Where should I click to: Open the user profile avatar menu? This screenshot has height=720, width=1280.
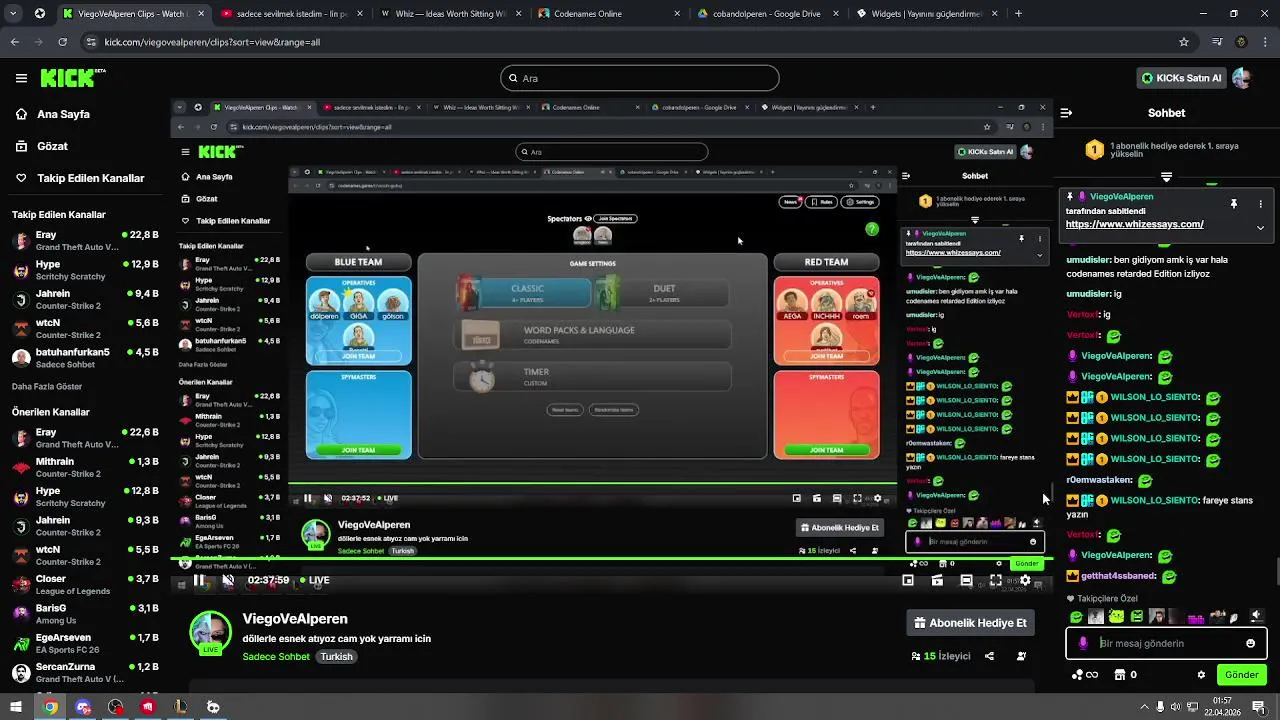1241,78
